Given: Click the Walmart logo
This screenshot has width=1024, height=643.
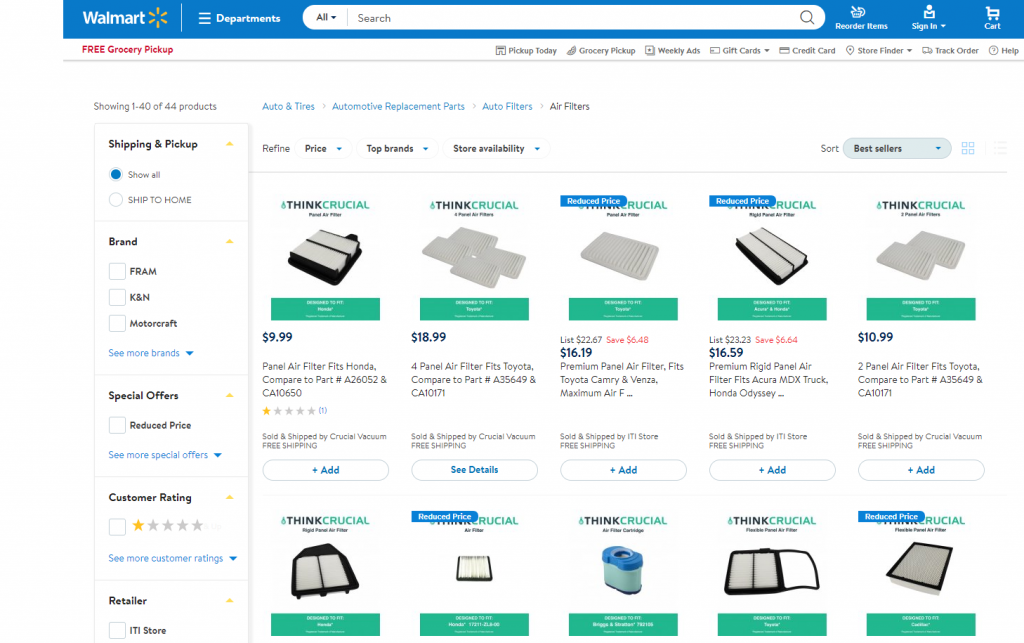Looking at the screenshot, I should (125, 18).
